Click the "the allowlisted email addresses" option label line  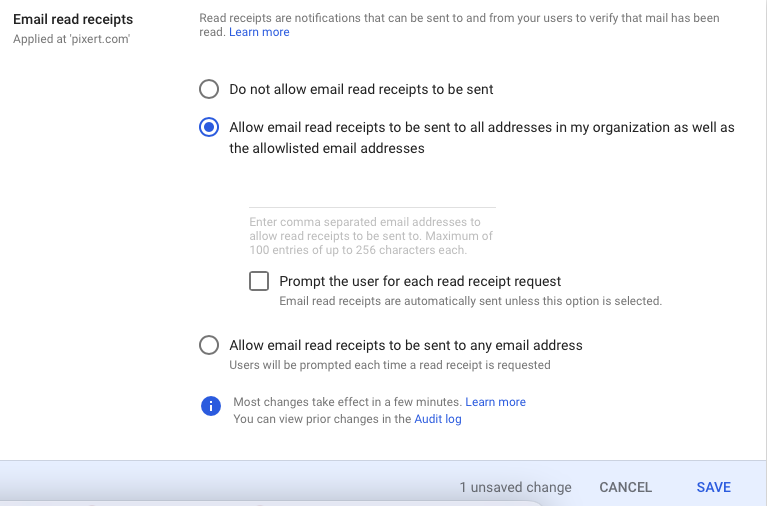tap(327, 148)
